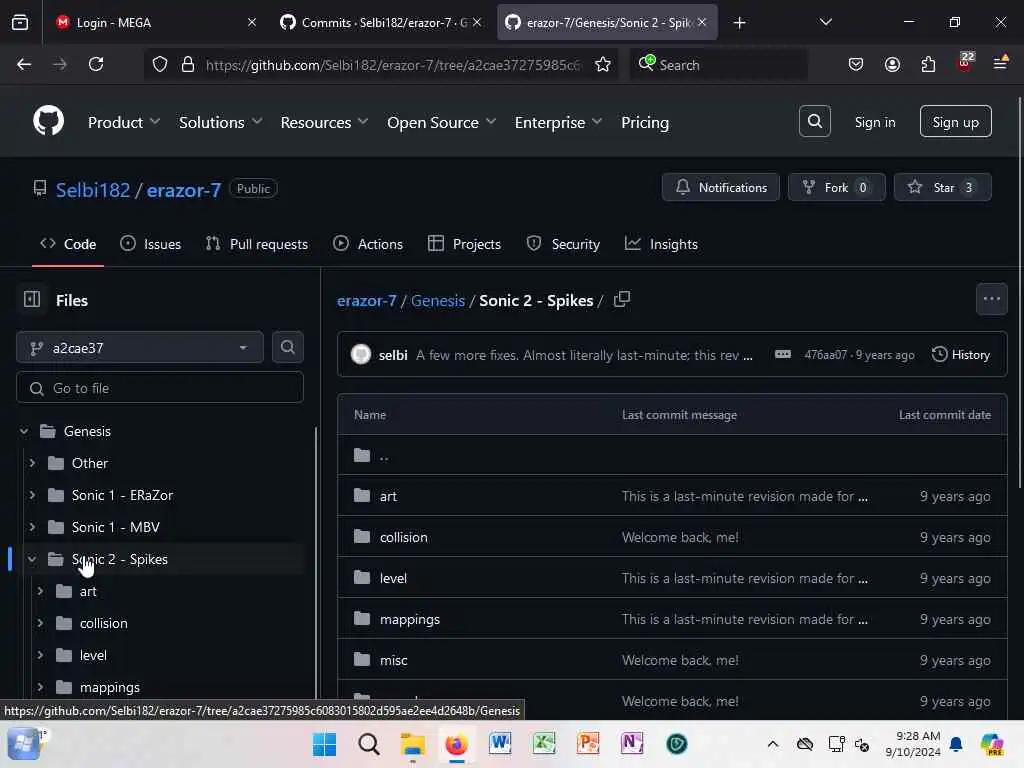Open the Actions tab
Screen dimensions: 1024x768
(x=368, y=244)
